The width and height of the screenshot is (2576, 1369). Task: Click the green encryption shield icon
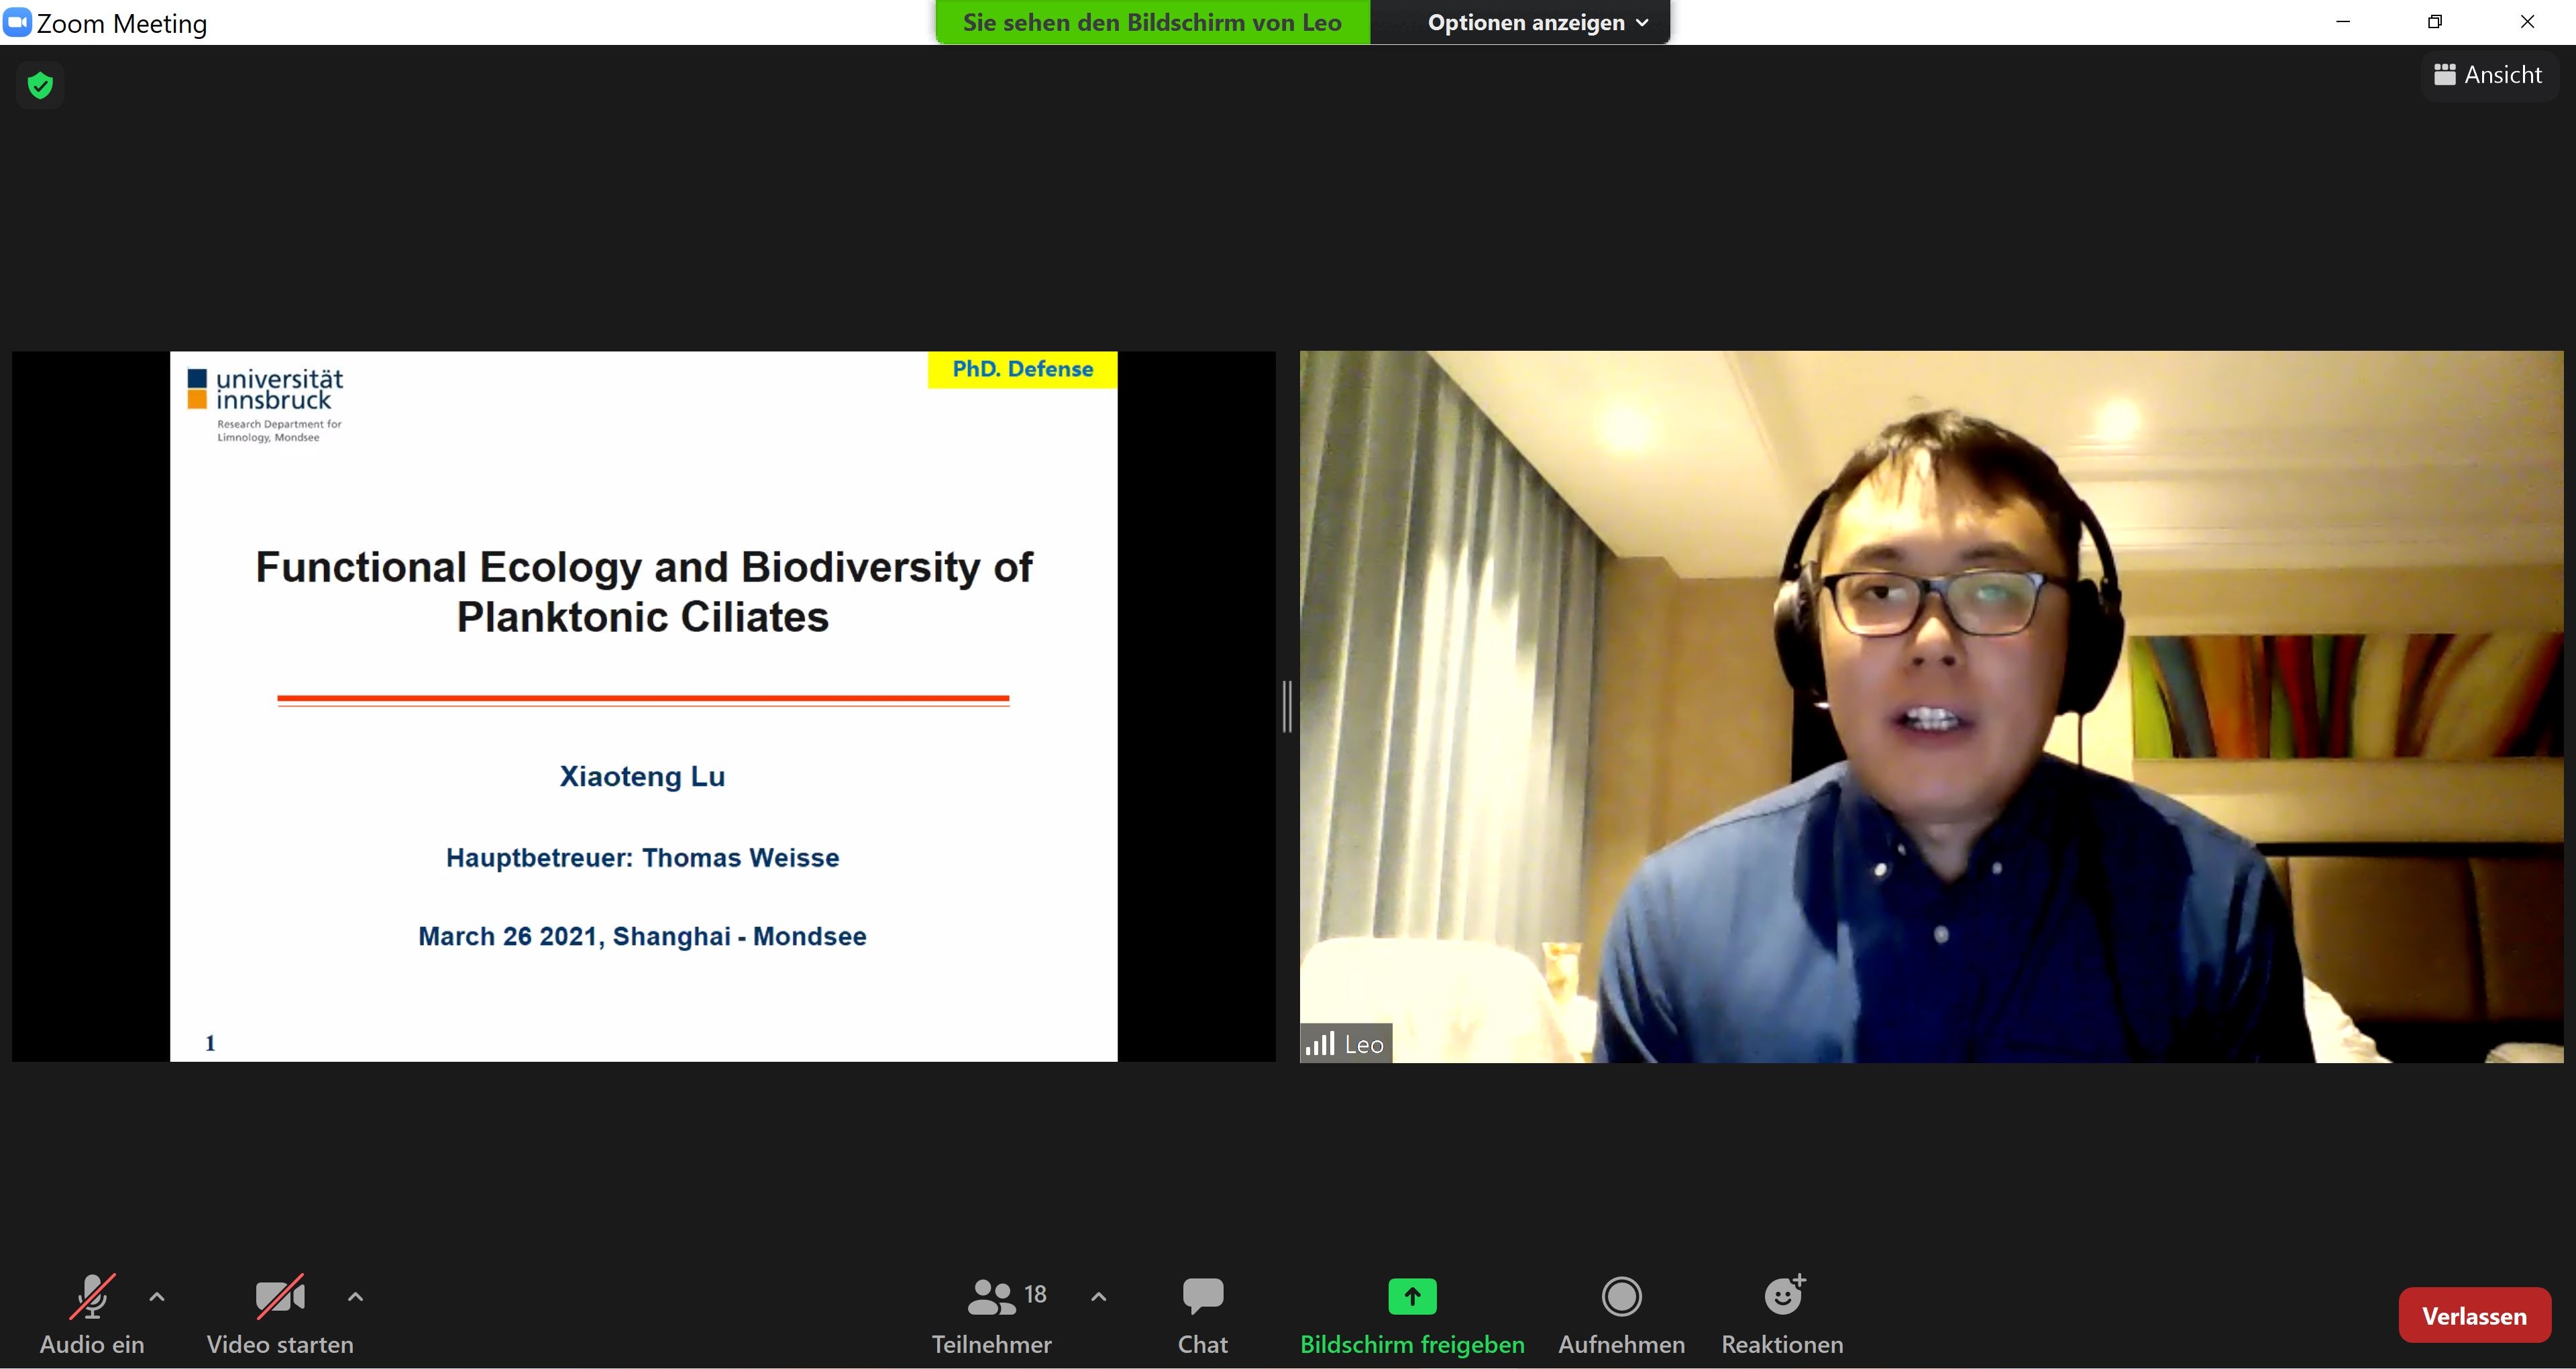pyautogui.click(x=40, y=86)
